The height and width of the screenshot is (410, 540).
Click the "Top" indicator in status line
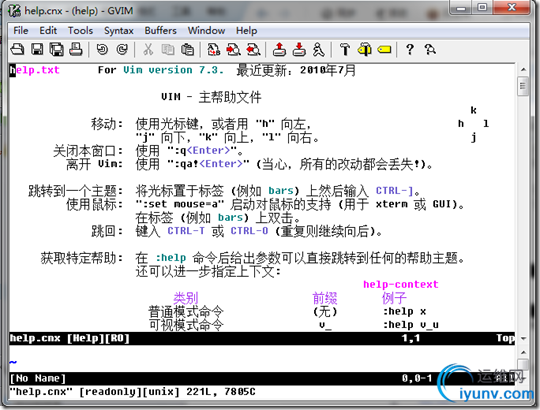tap(505, 338)
